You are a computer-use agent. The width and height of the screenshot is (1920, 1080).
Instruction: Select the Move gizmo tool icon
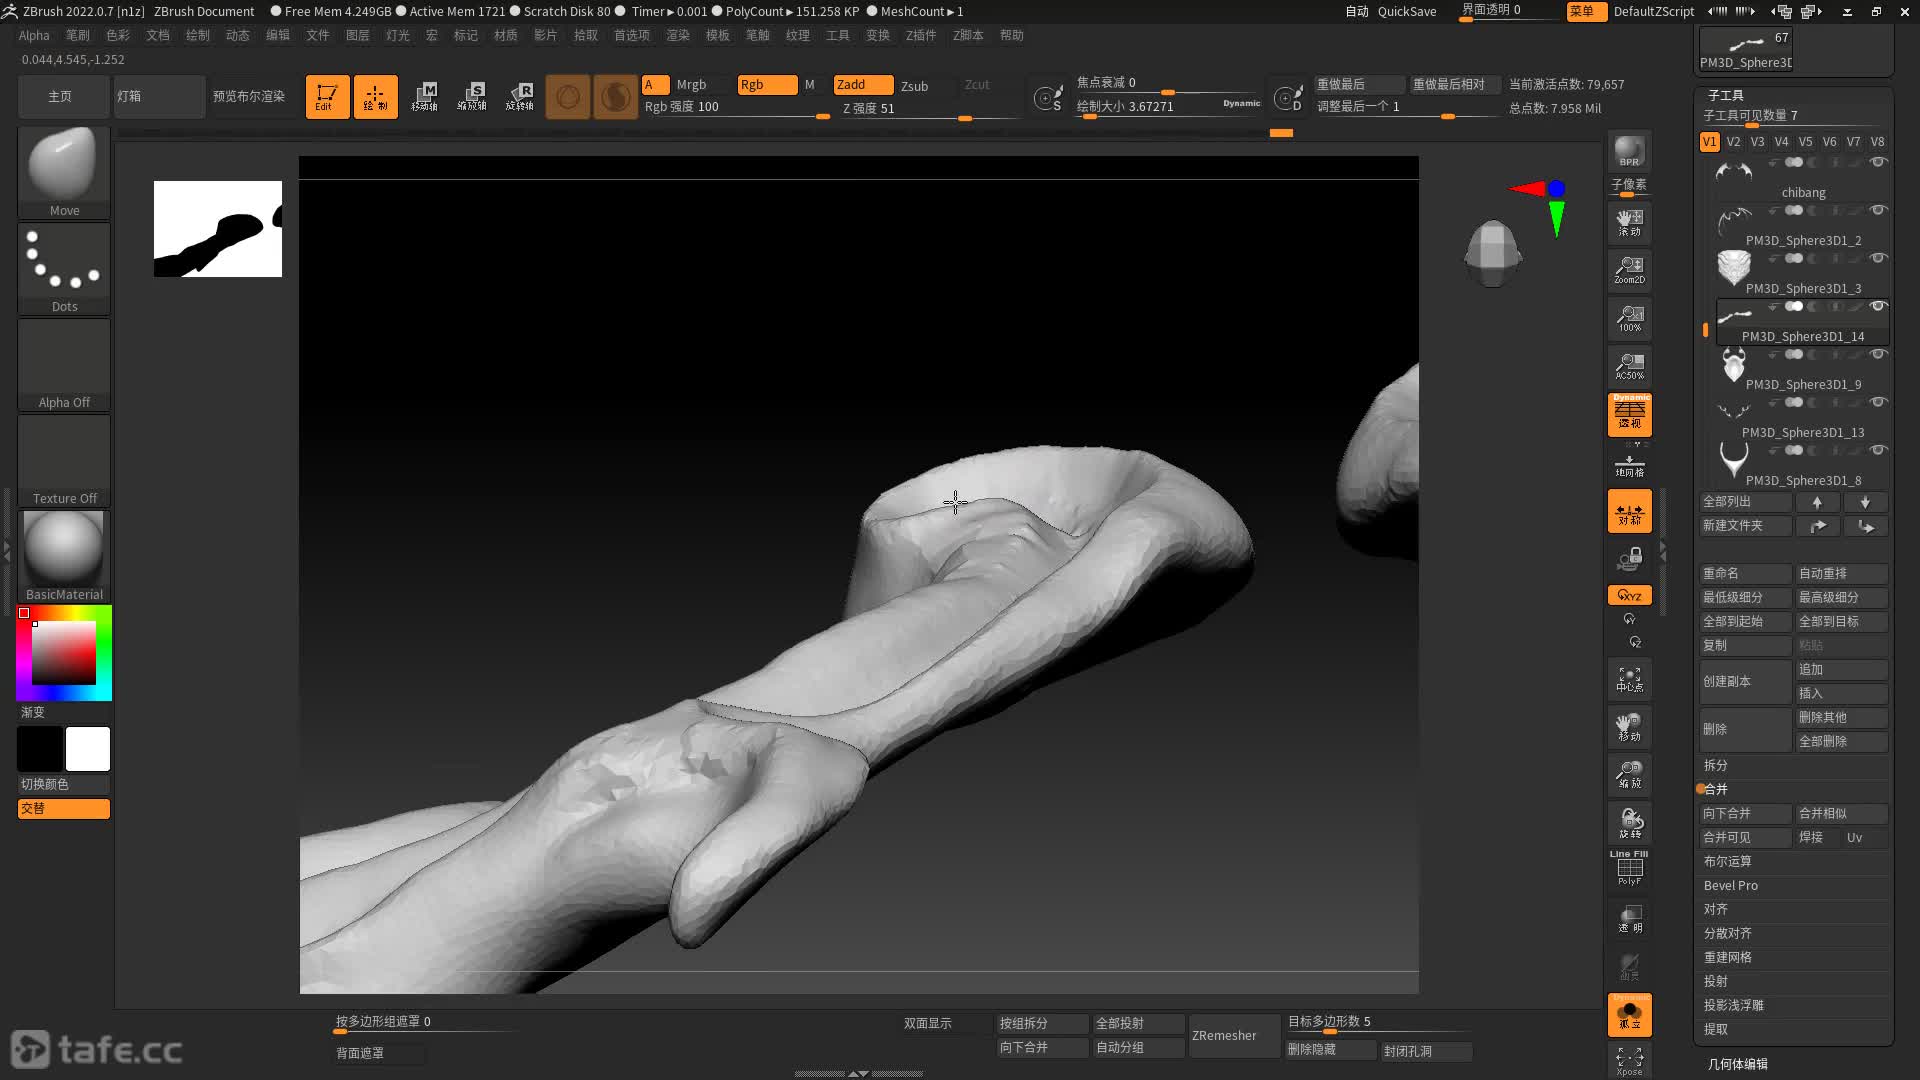[424, 97]
